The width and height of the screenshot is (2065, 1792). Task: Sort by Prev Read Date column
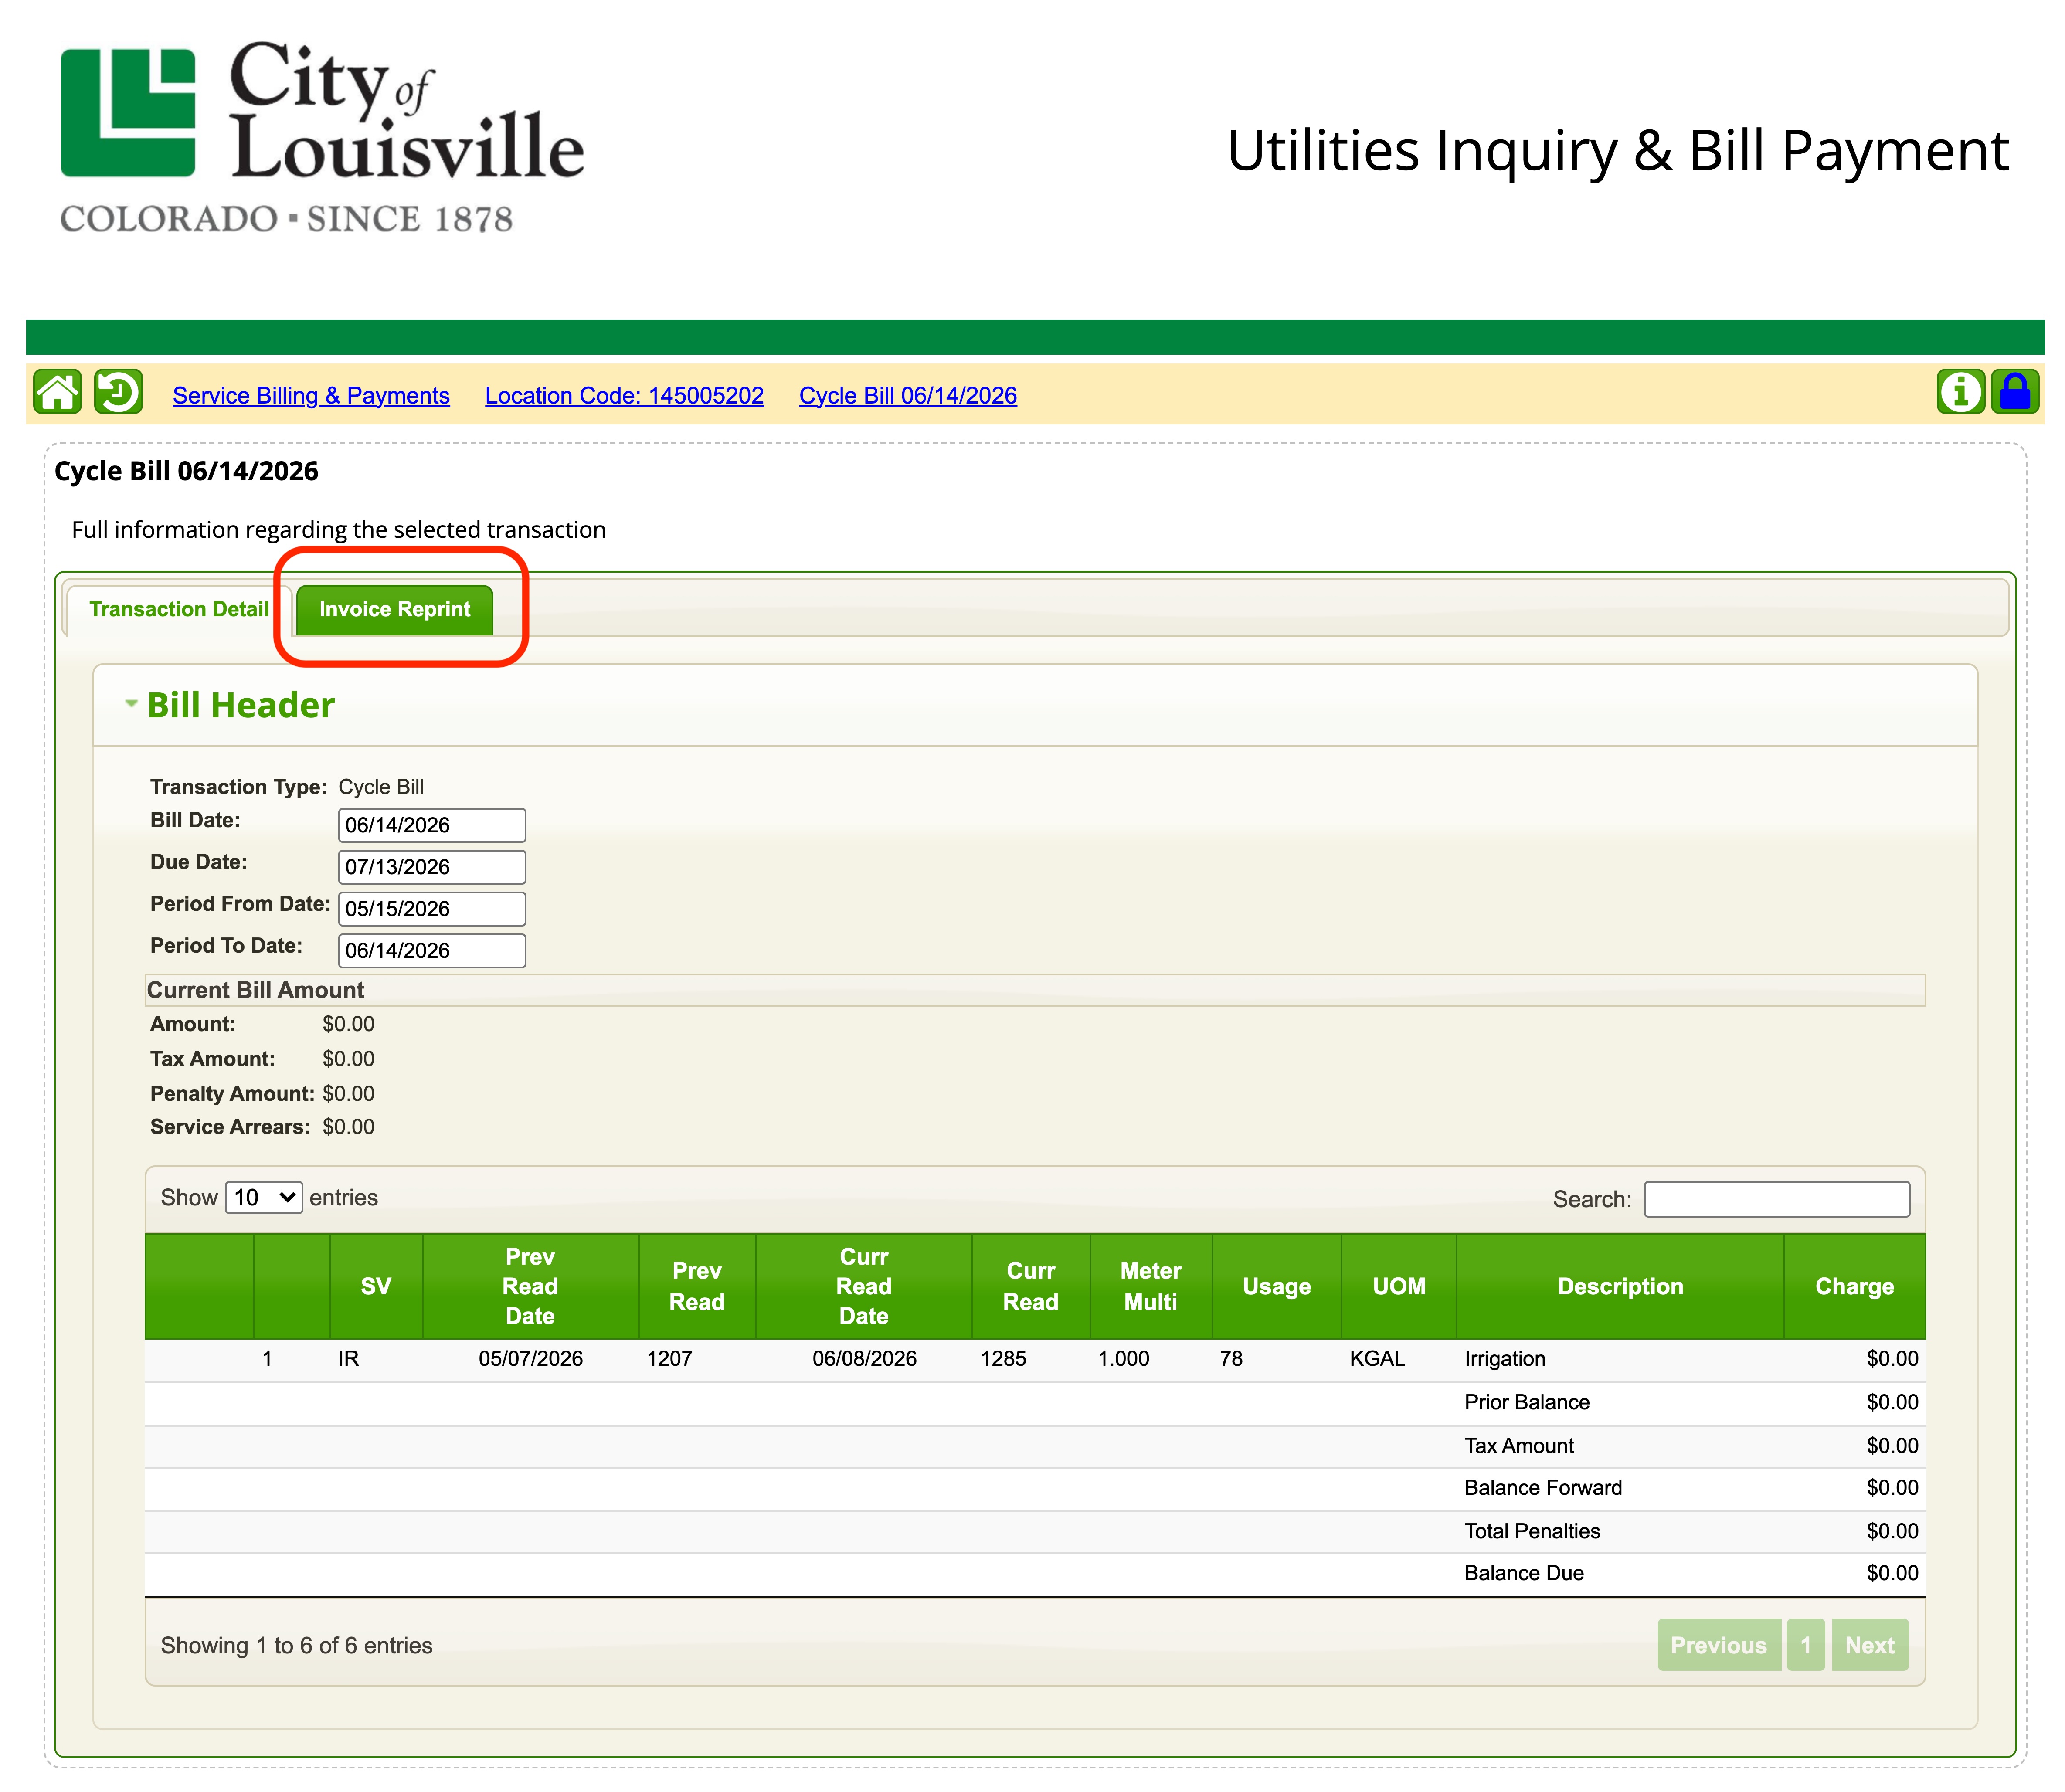(x=530, y=1286)
